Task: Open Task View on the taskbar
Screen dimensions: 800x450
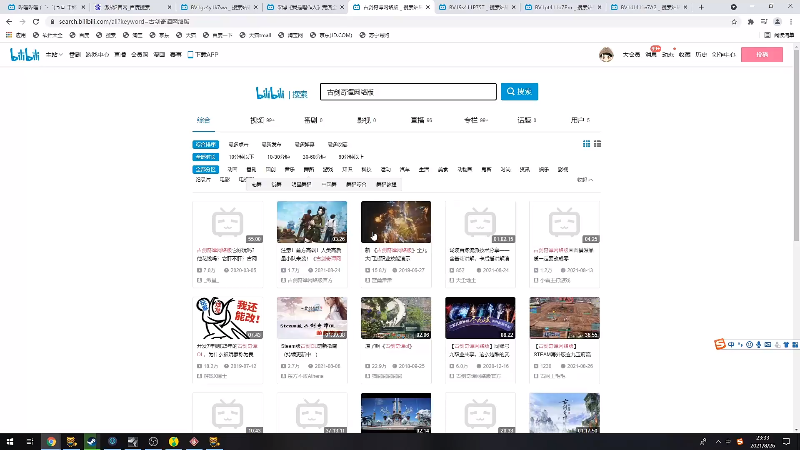Action: pyautogui.click(x=30, y=441)
